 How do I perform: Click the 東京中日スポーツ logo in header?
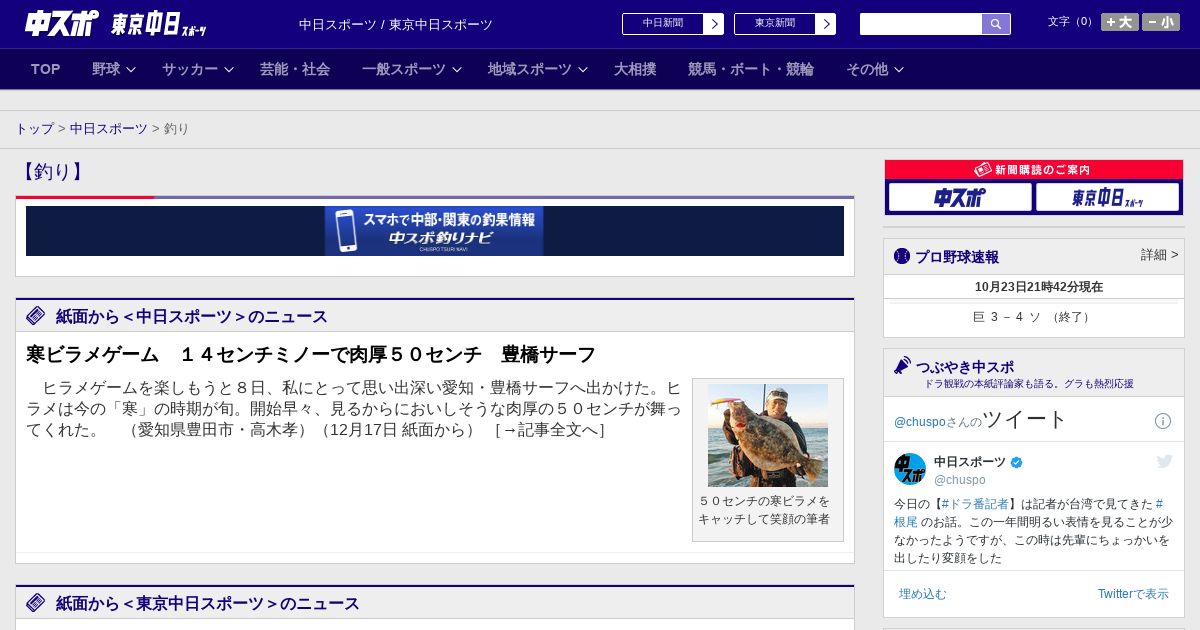click(x=158, y=23)
